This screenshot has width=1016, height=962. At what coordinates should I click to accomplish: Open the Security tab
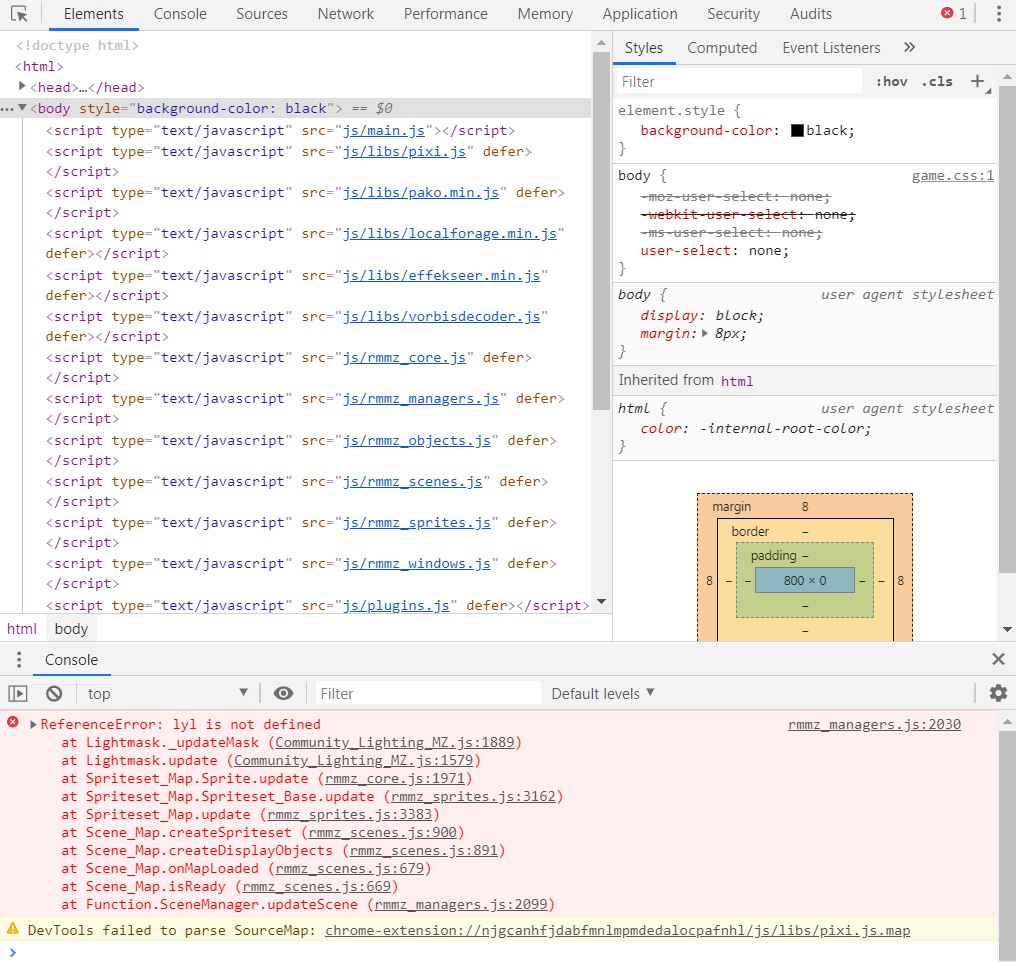click(x=733, y=14)
